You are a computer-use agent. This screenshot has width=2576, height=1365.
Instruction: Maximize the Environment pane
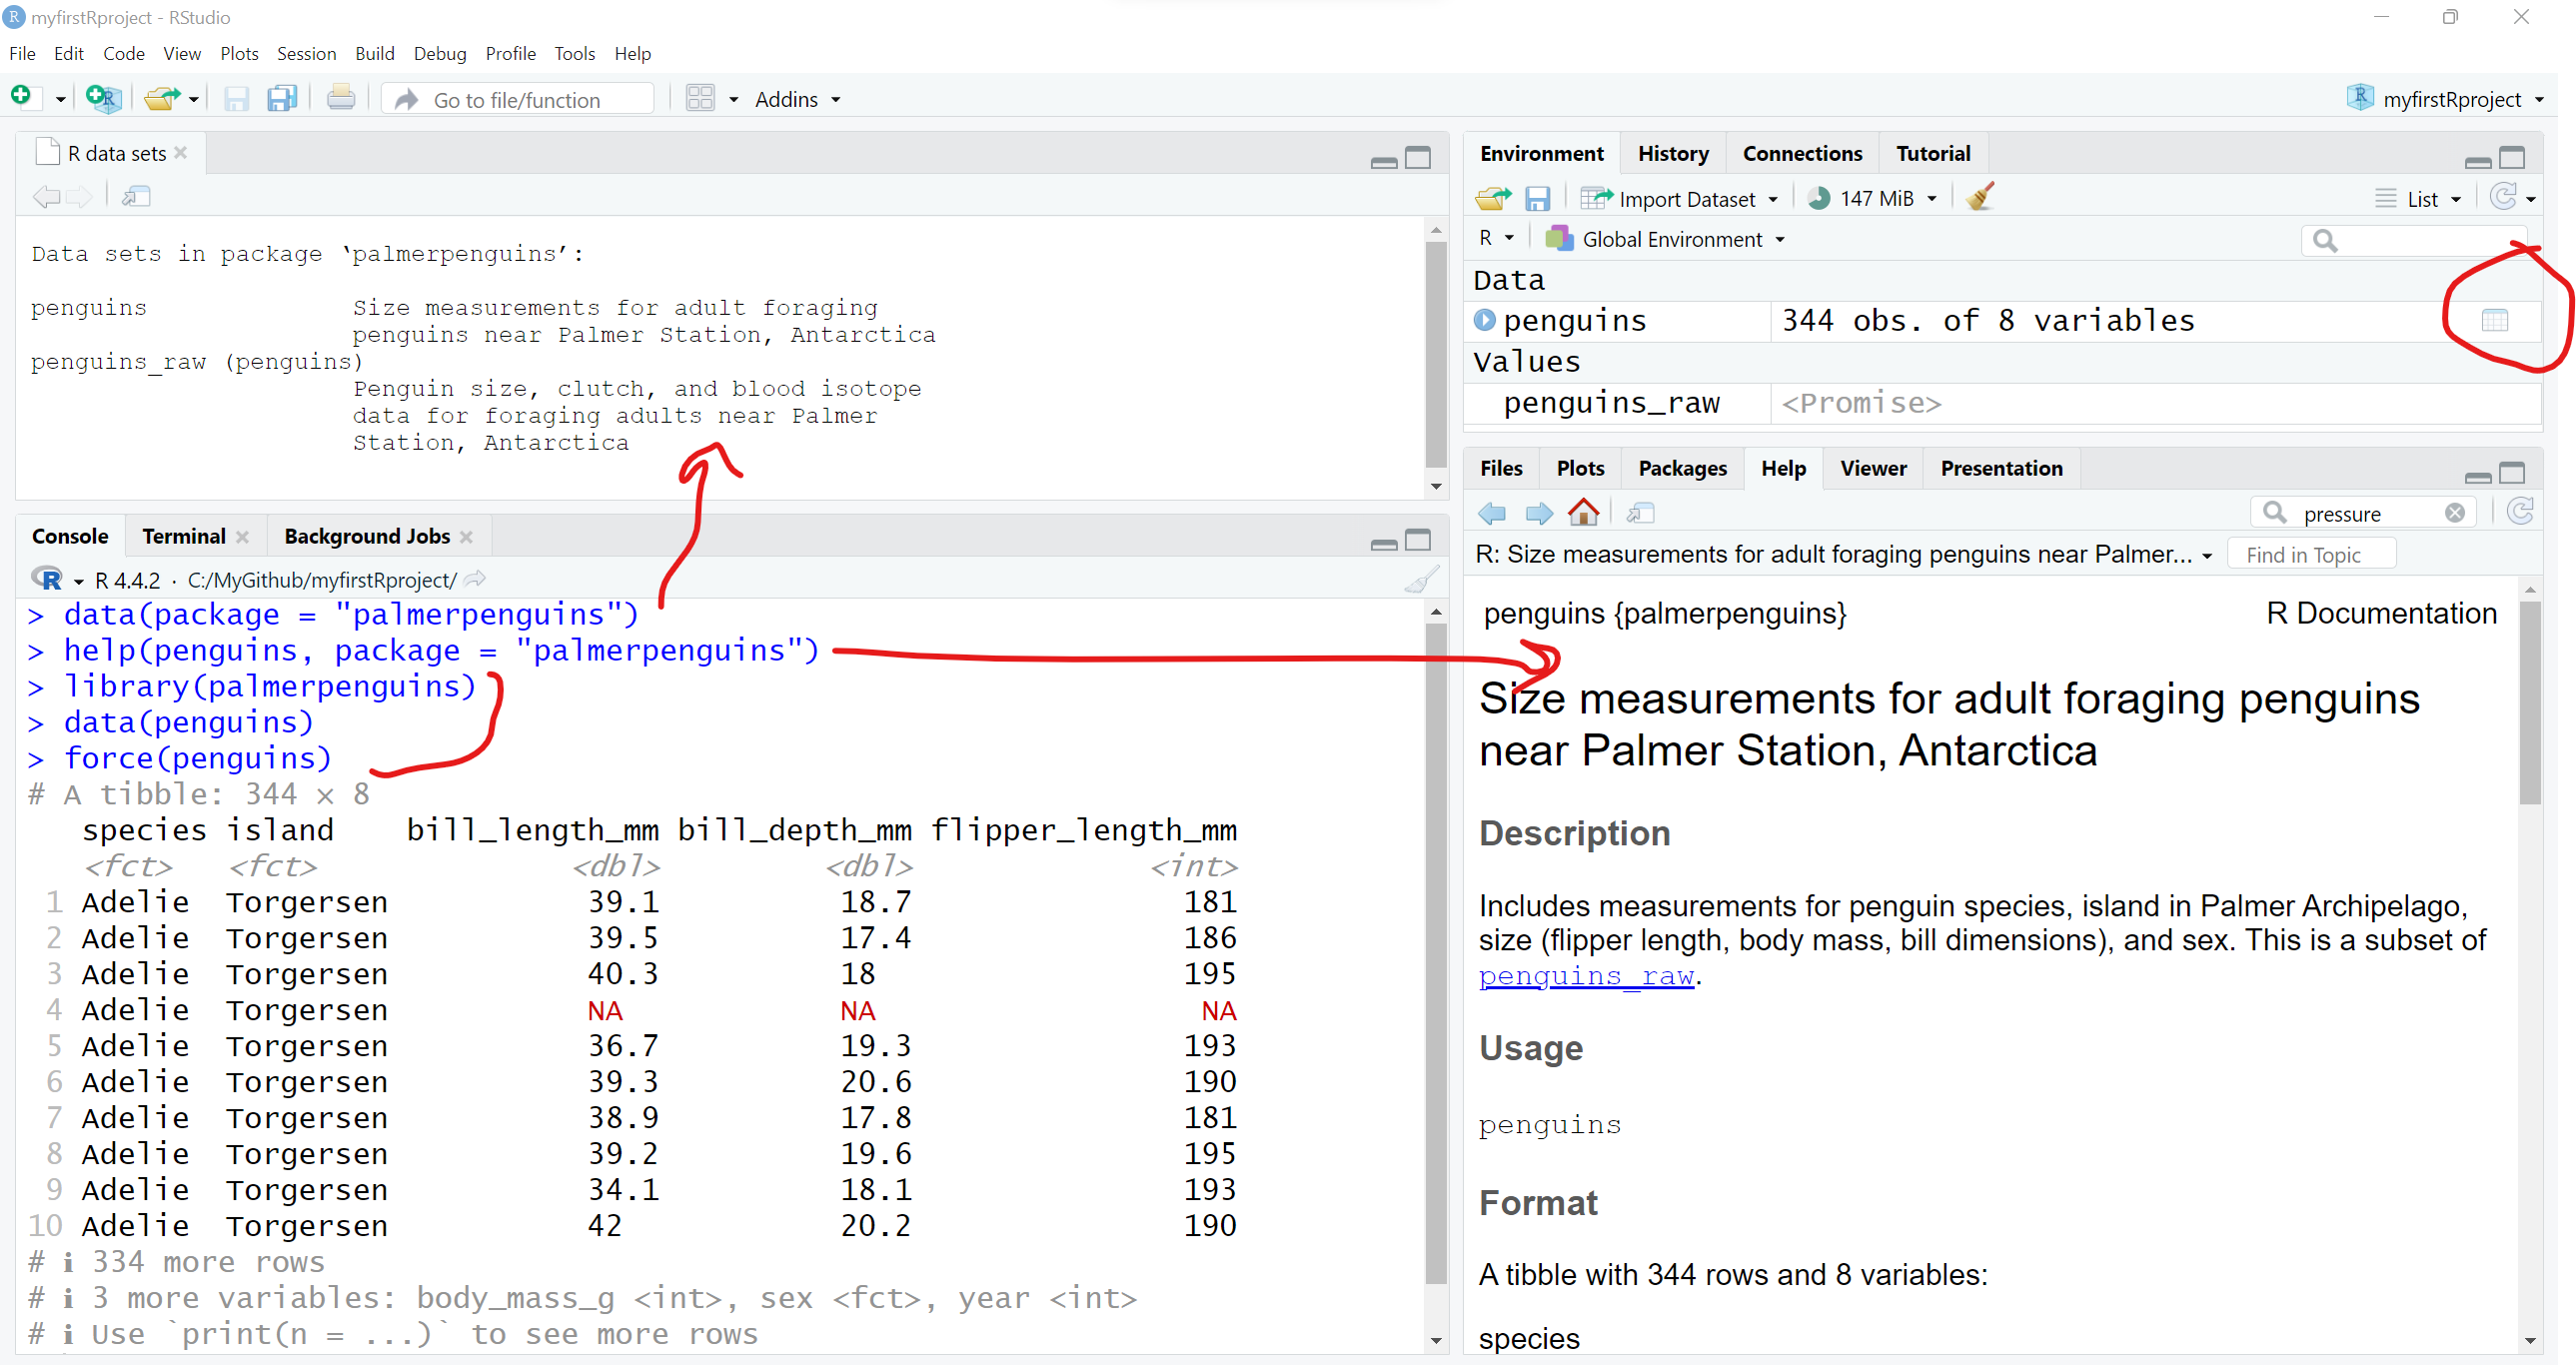[2512, 157]
